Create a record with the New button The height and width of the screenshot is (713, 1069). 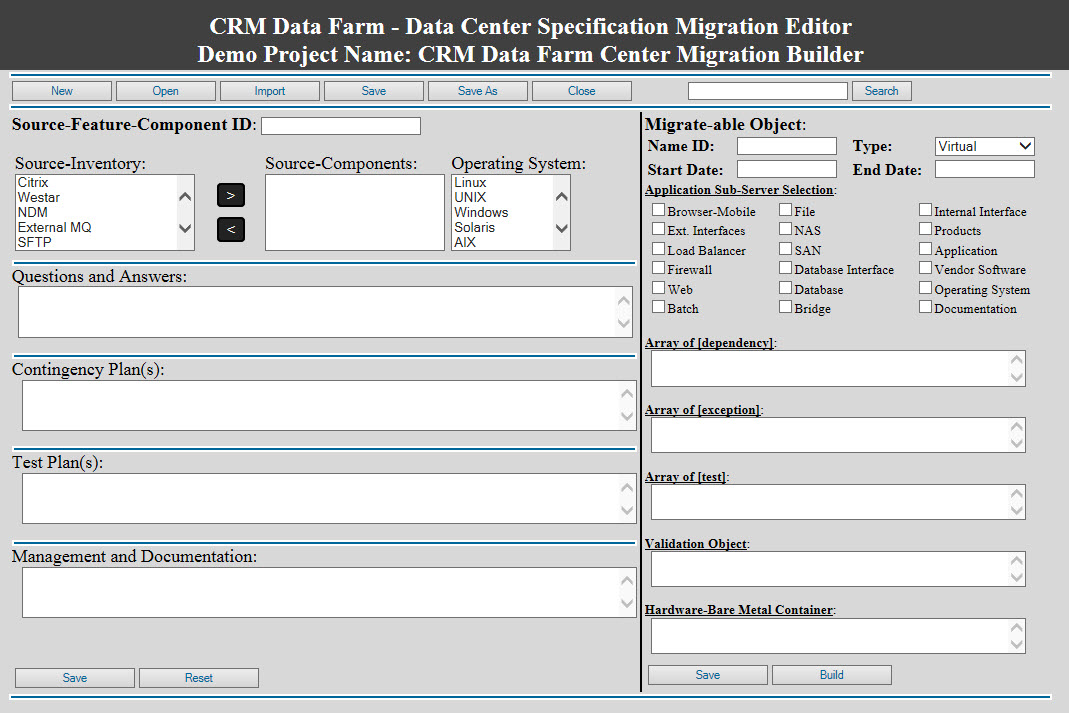coord(61,90)
